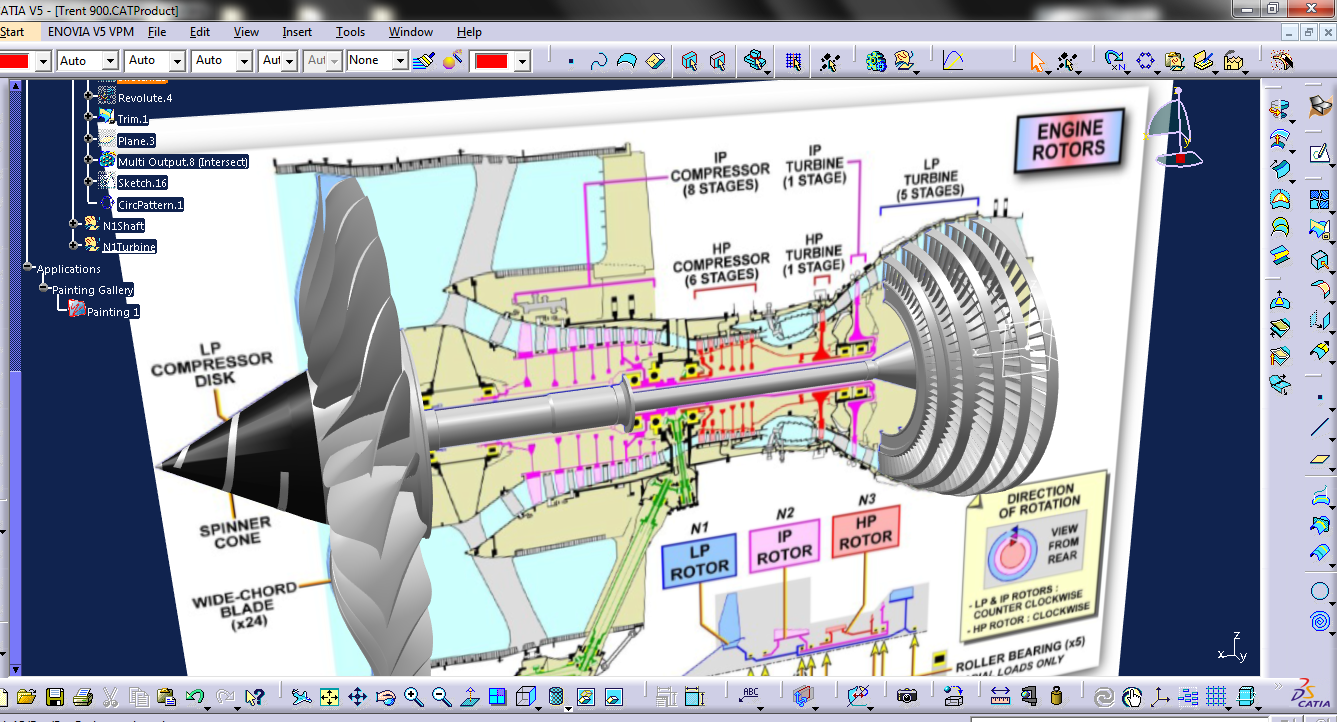Click the Spline curve icon in top toolbar
Screen dimensions: 1337x722
point(598,62)
